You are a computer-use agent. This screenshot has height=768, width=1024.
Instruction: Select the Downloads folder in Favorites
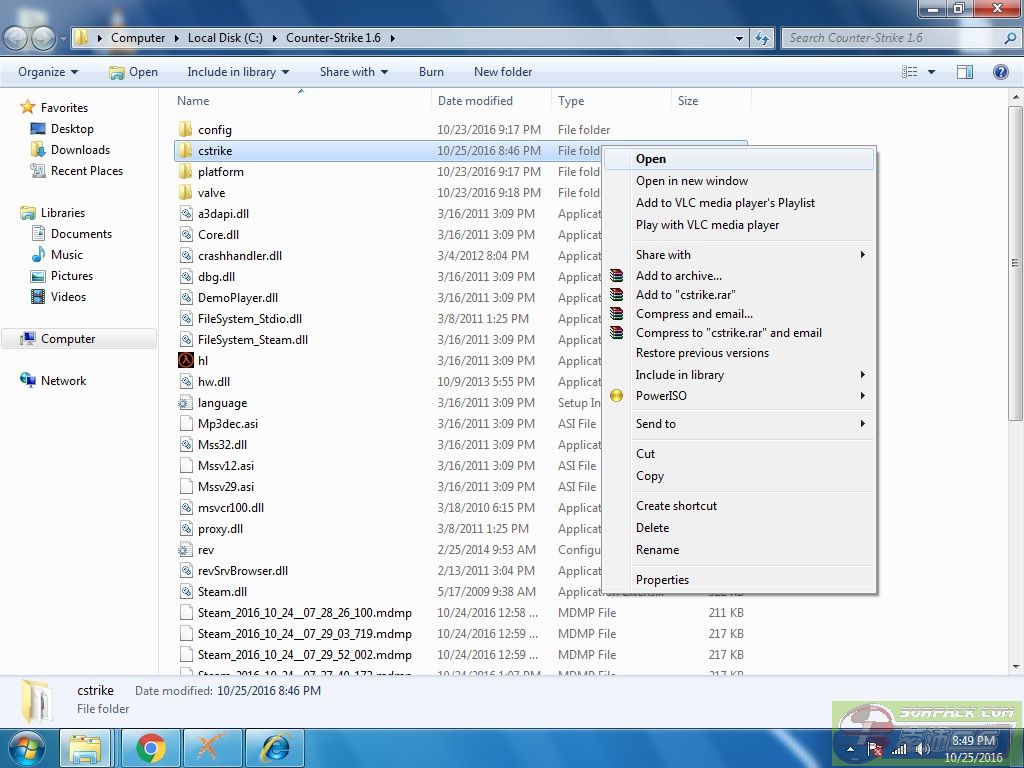click(80, 150)
